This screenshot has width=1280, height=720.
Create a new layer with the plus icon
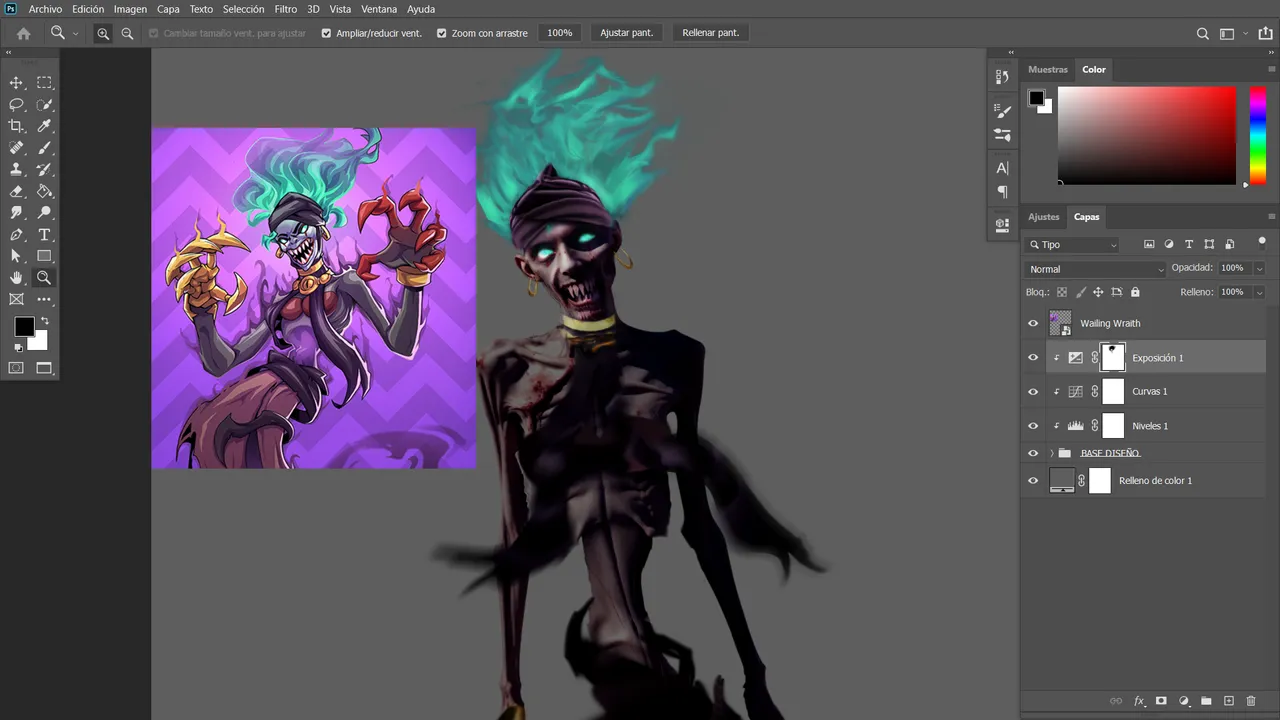tap(1229, 701)
